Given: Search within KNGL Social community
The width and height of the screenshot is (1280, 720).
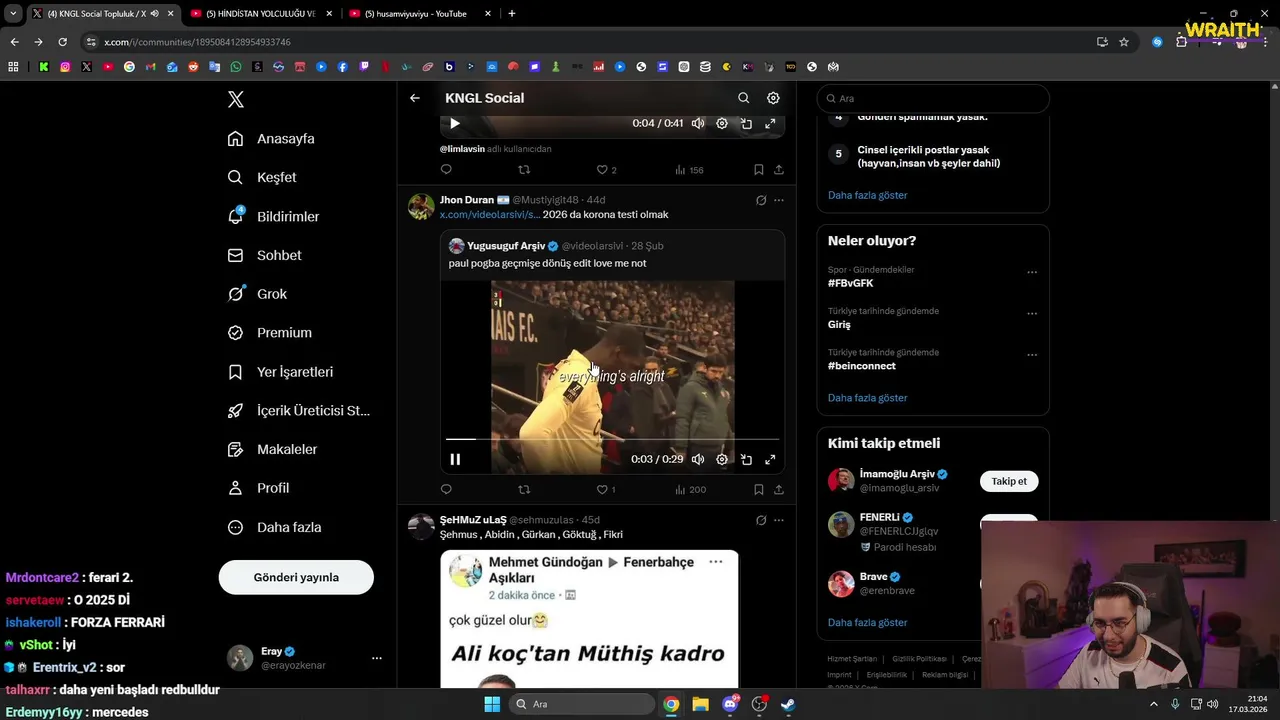Looking at the screenshot, I should (x=743, y=98).
